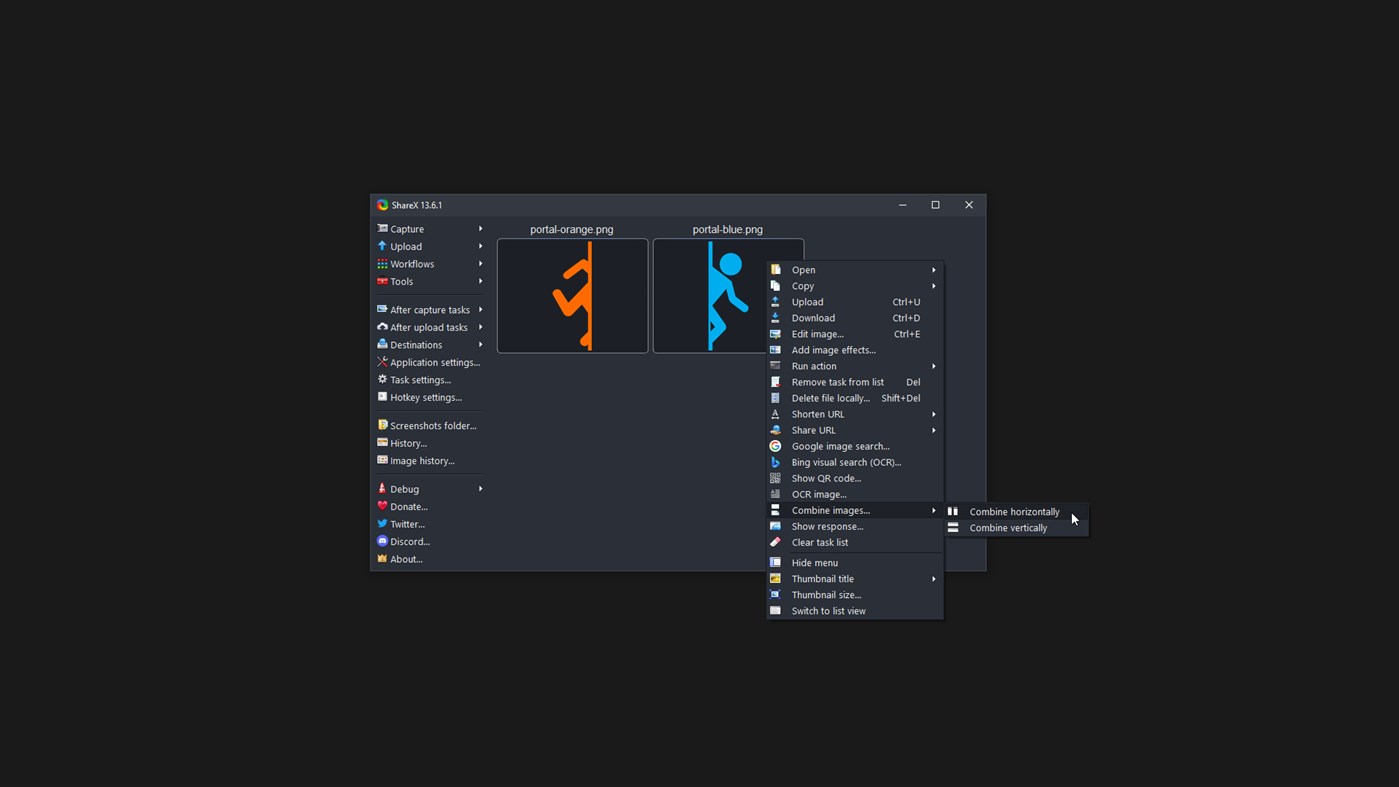Select the Edit image icon
Screen dimensions: 1399x787
coord(775,334)
